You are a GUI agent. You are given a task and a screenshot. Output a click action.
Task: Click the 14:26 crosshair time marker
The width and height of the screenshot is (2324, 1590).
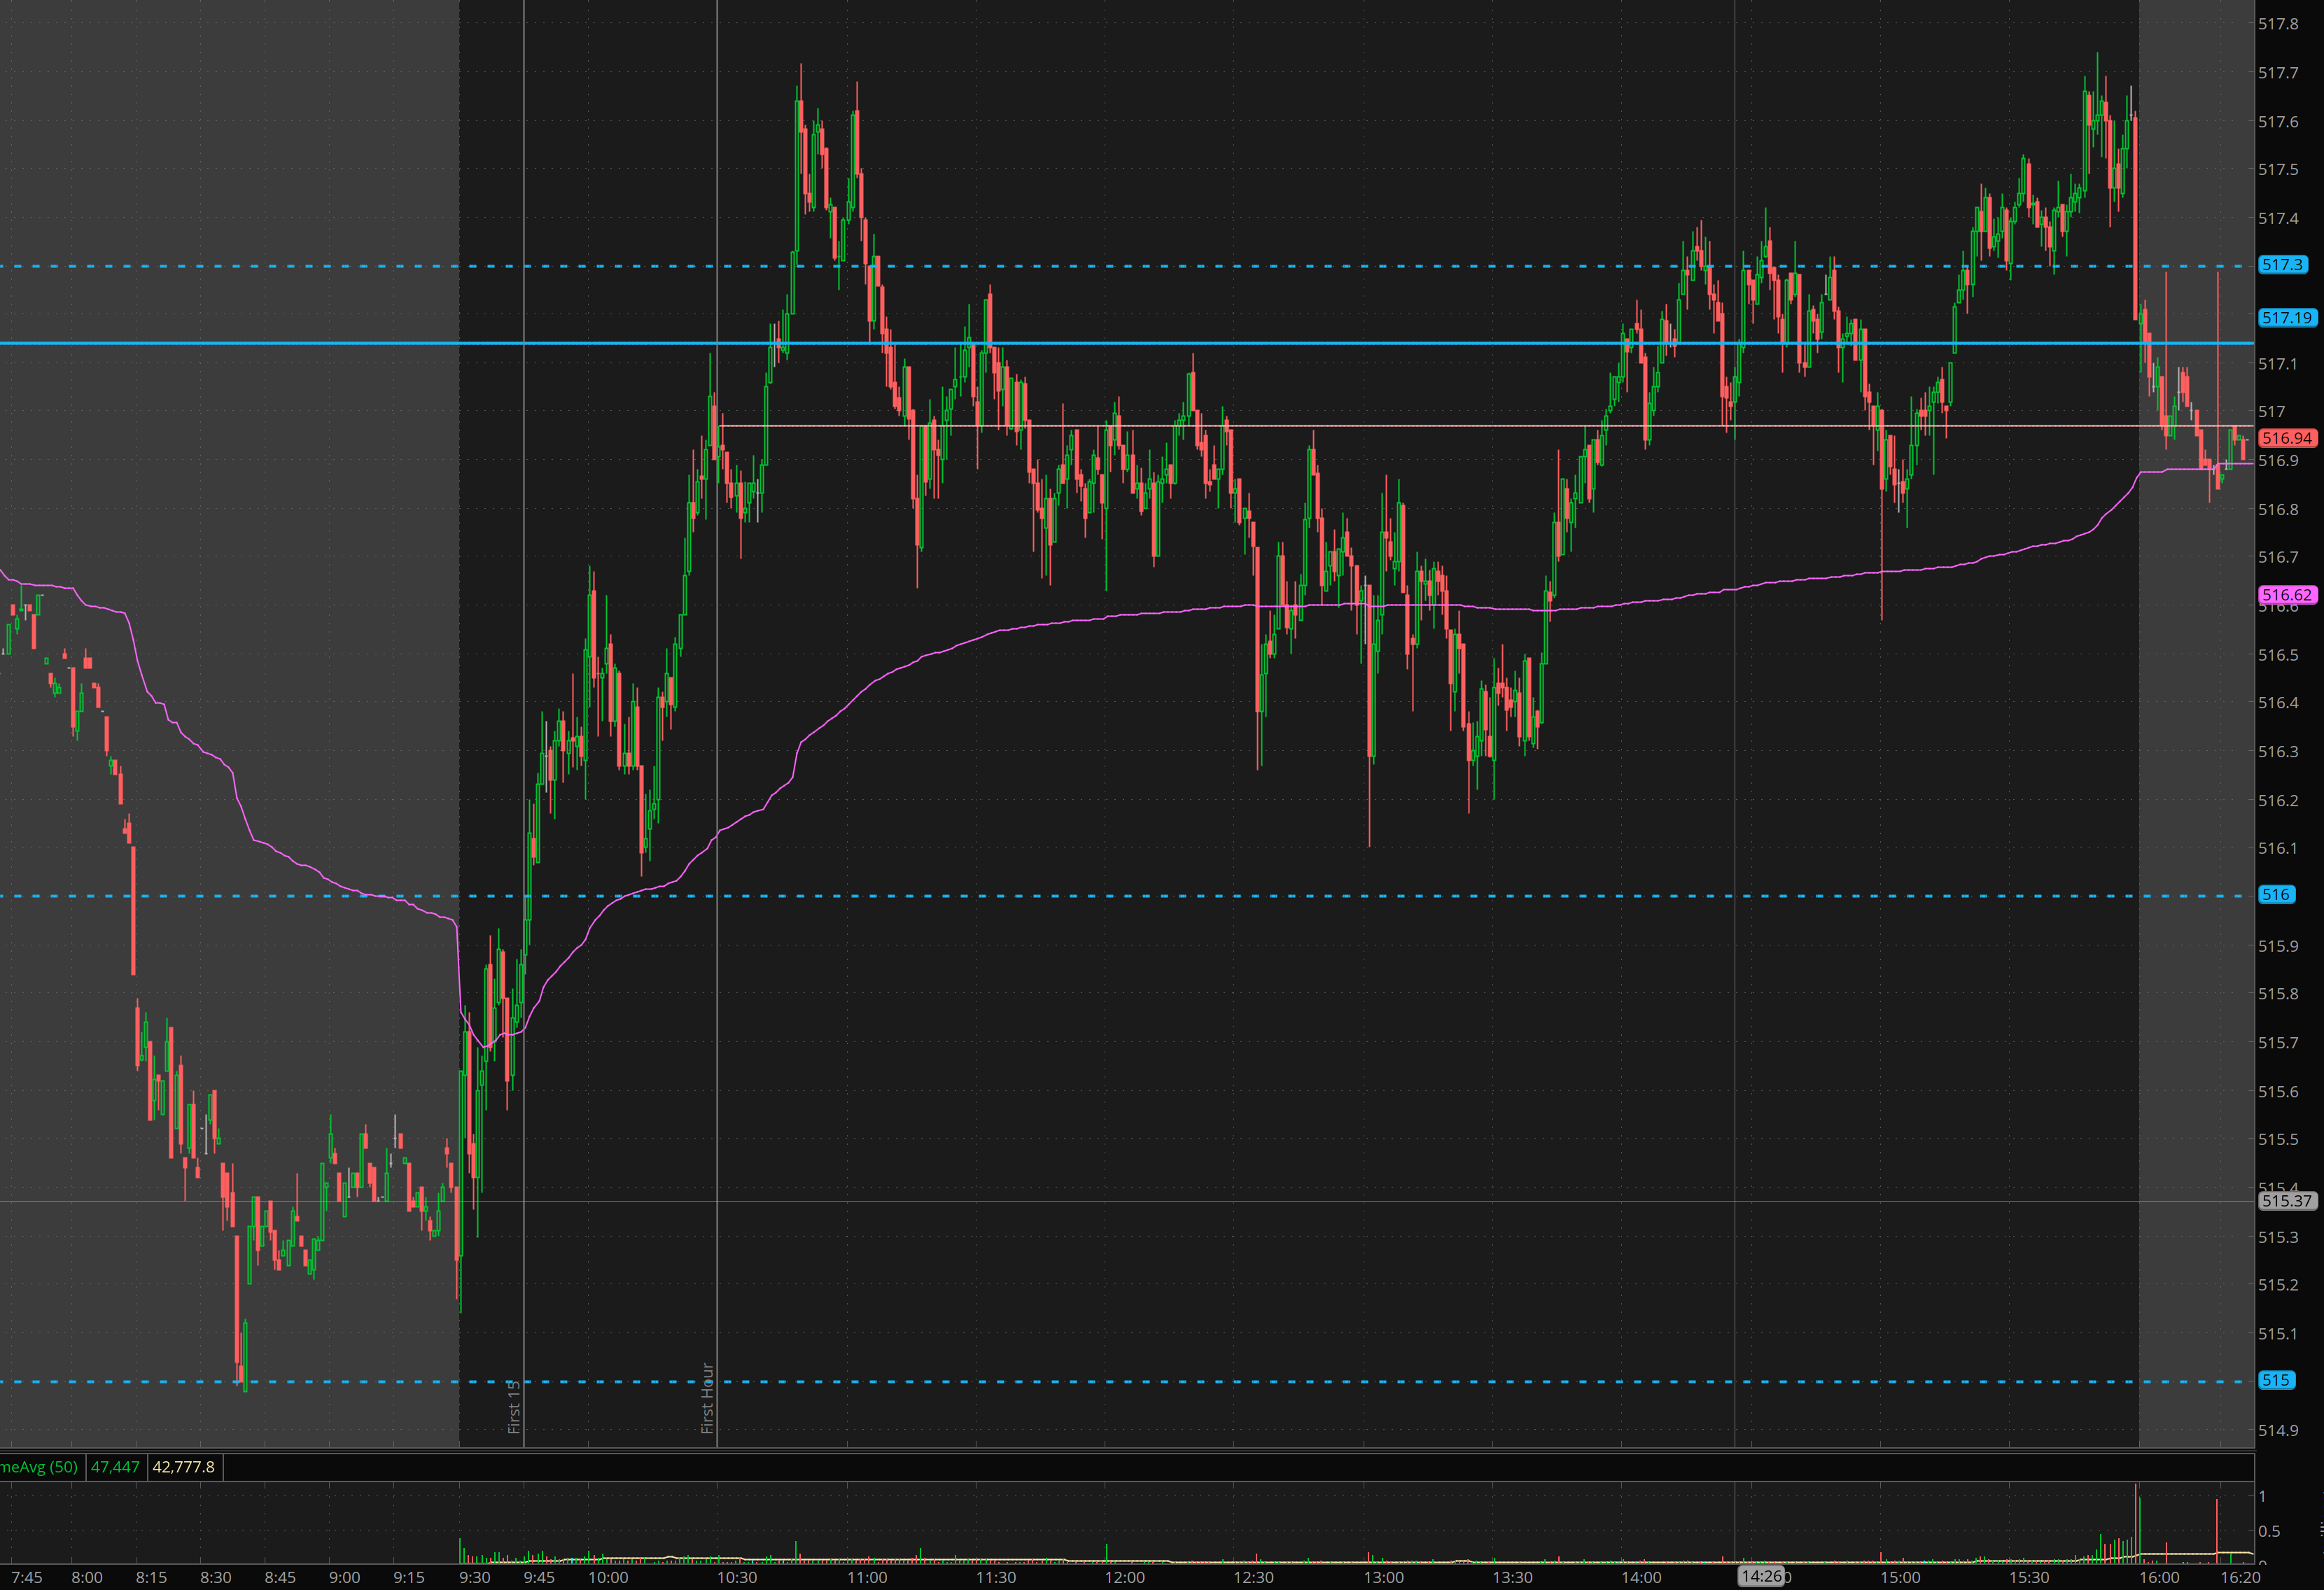point(1761,1576)
